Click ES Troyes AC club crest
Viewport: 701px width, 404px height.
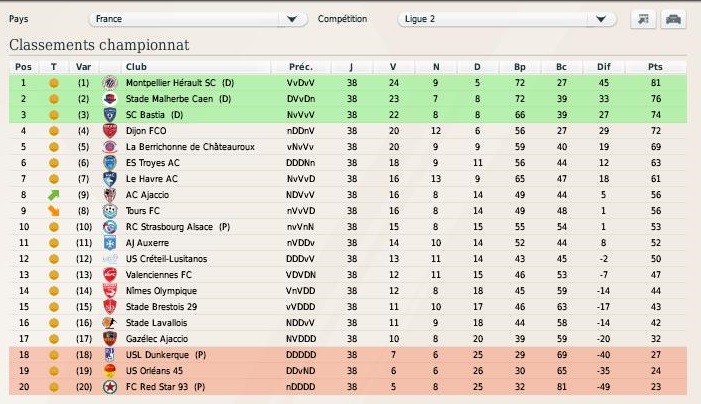[110, 163]
